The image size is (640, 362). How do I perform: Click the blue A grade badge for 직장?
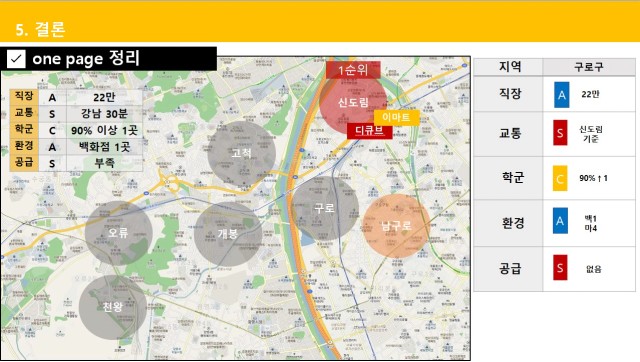pos(562,95)
